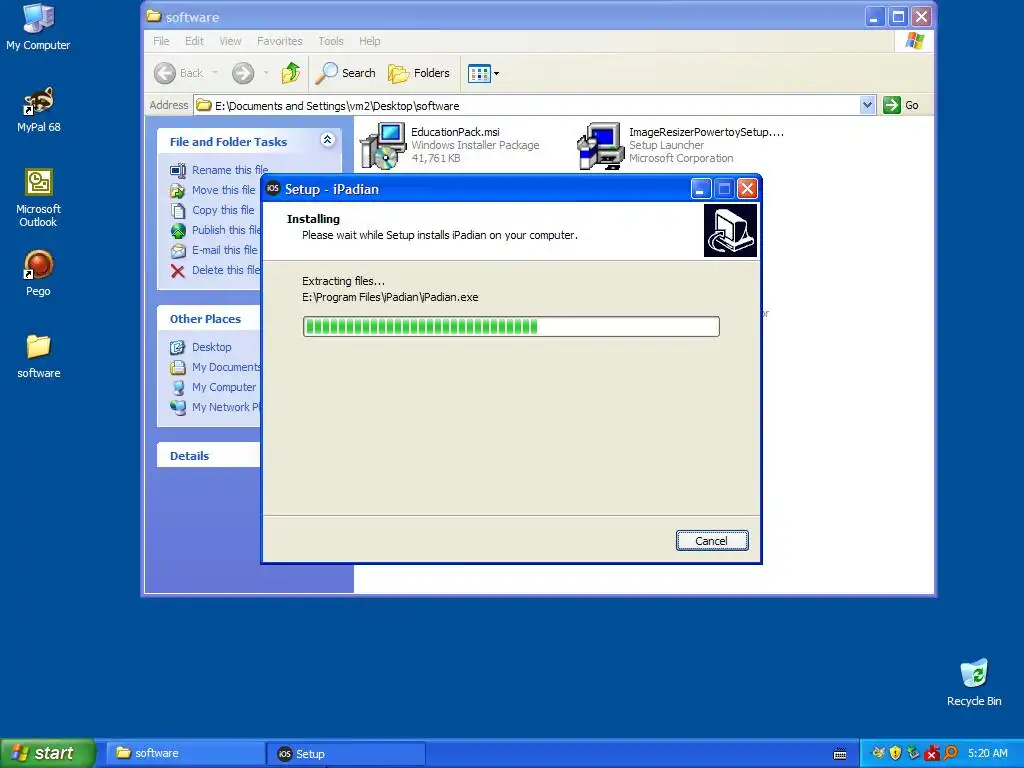The image size is (1024, 768).
Task: Click the Start button
Action: 47,753
